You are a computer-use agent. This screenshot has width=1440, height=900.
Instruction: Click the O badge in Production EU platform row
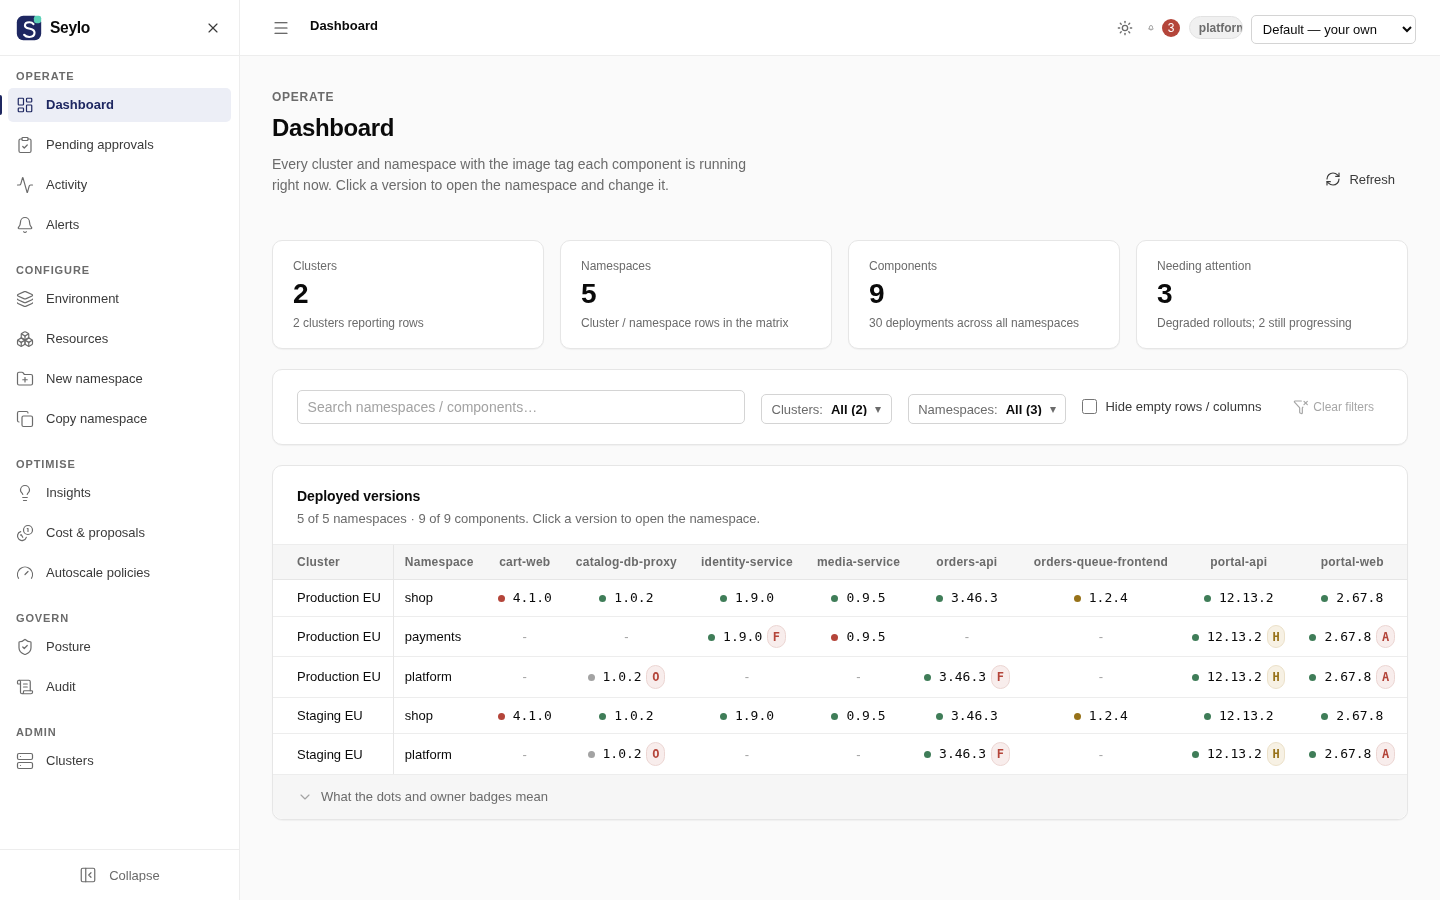[x=655, y=677]
